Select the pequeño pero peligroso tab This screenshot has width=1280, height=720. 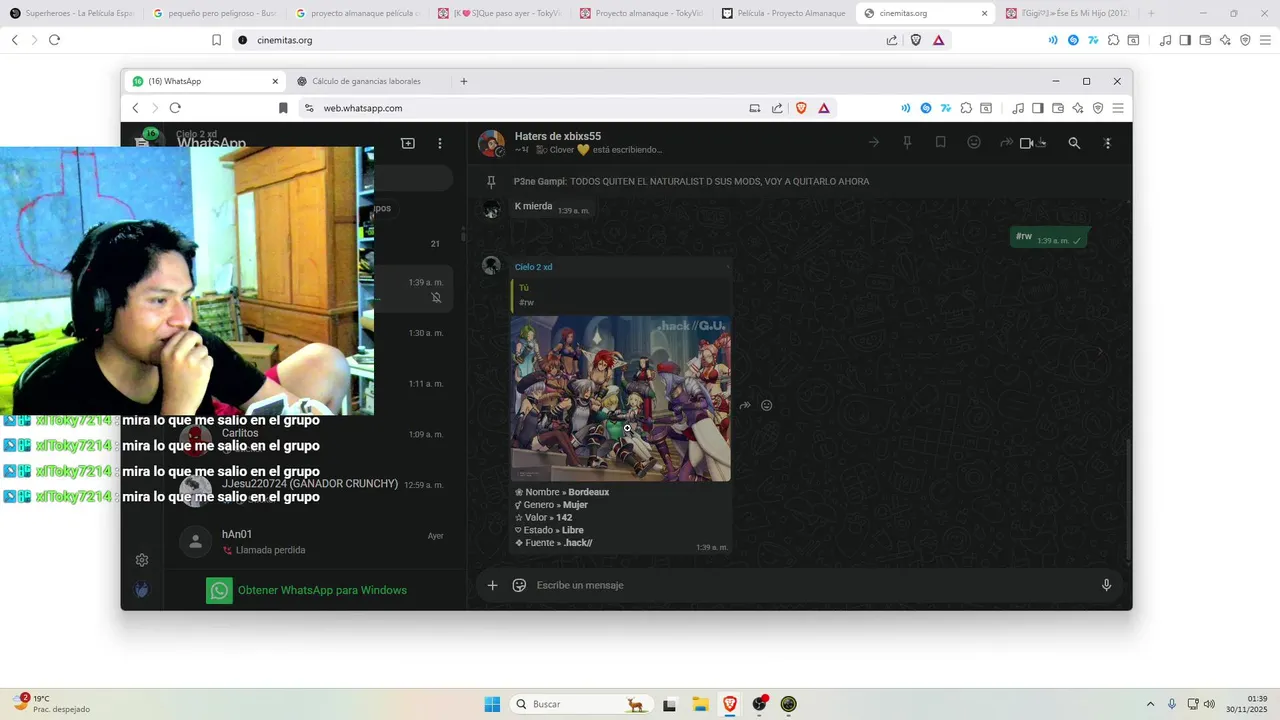point(215,13)
